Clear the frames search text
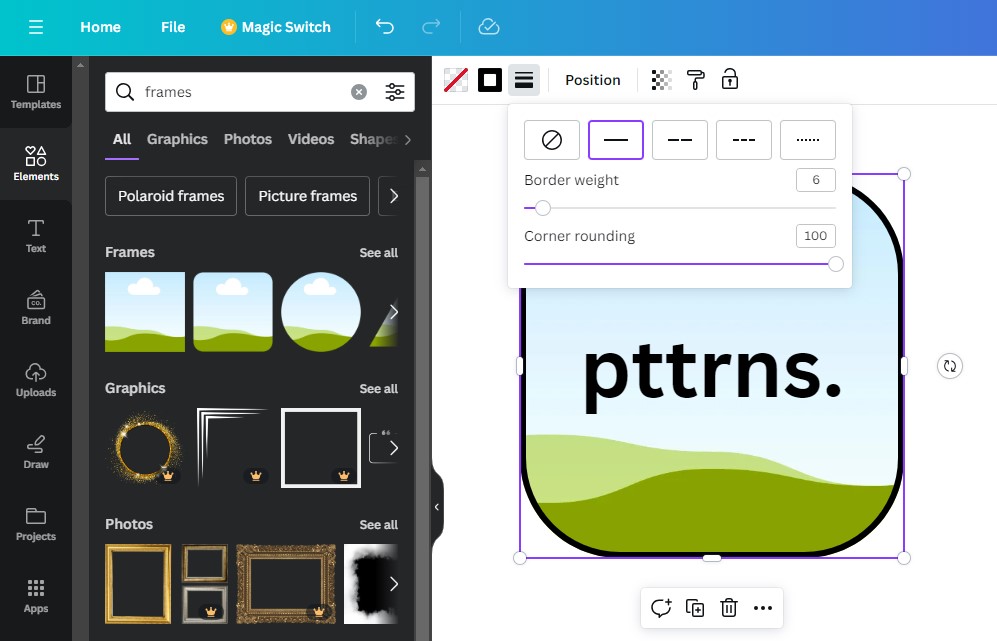The image size is (997, 641). pos(359,92)
